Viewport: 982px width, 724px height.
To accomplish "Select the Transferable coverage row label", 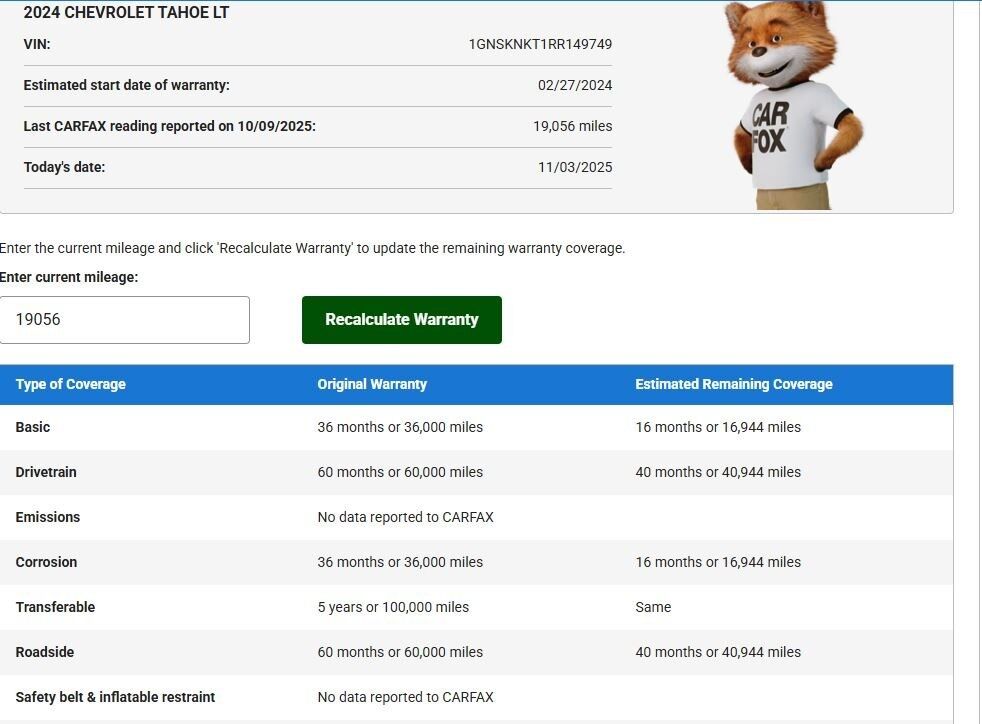I will click(55, 607).
